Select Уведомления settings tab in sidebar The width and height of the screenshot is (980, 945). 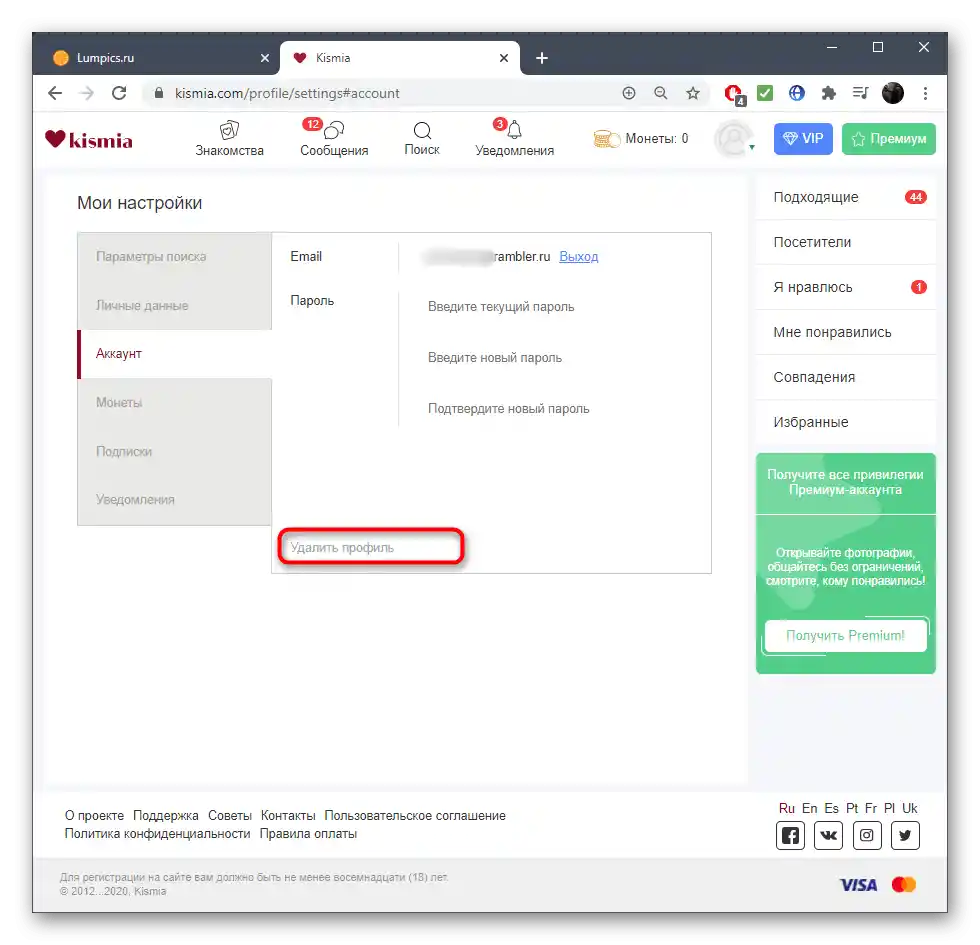coord(174,499)
